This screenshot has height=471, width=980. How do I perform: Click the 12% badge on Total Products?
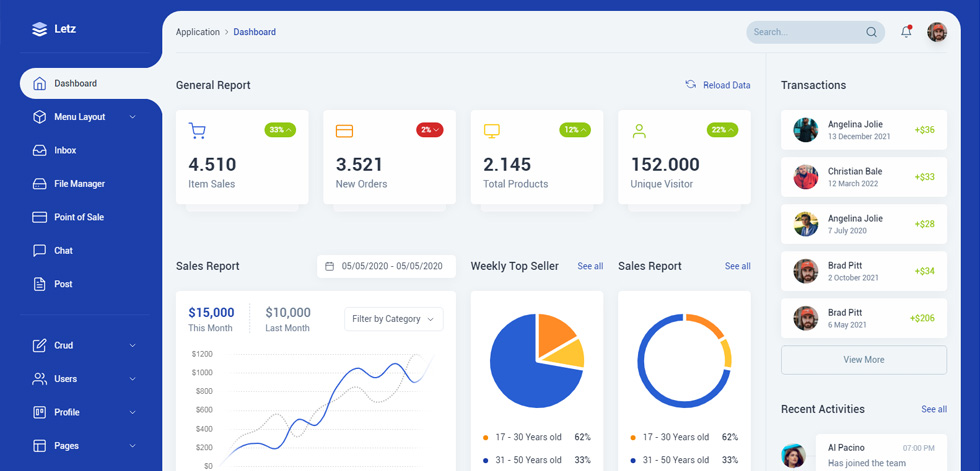click(575, 130)
